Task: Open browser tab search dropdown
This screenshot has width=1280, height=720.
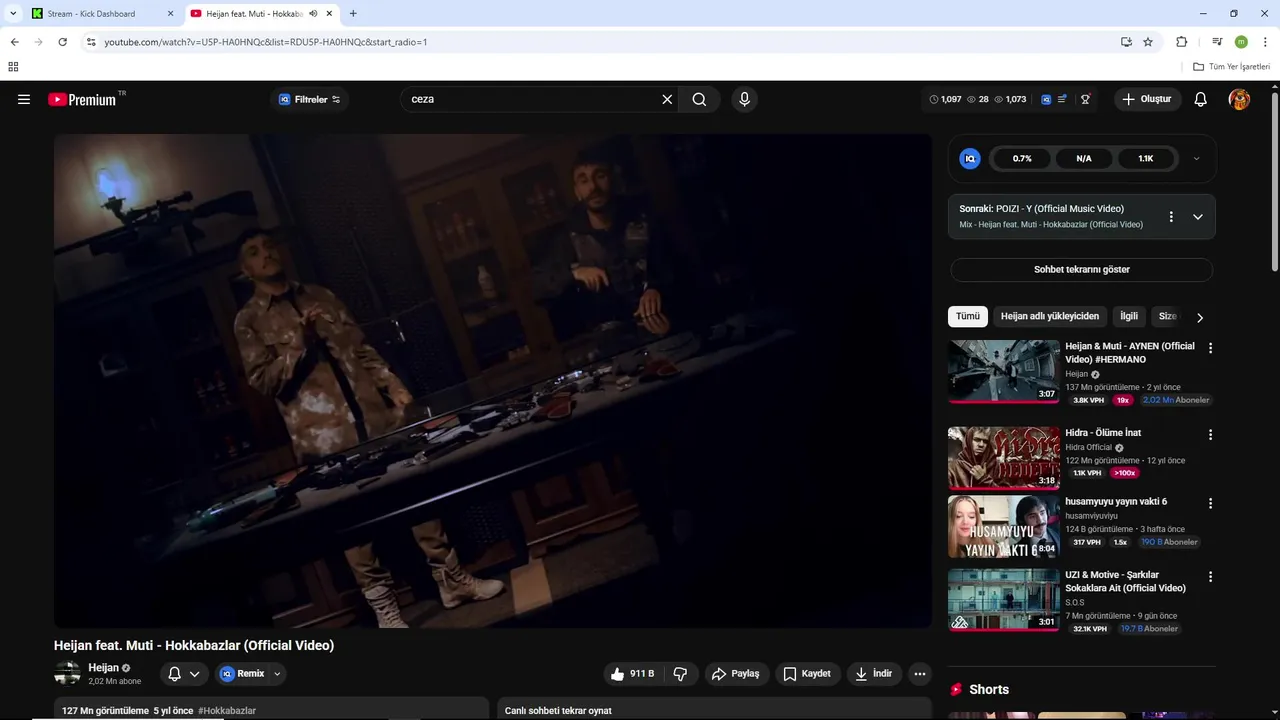Action: point(13,14)
